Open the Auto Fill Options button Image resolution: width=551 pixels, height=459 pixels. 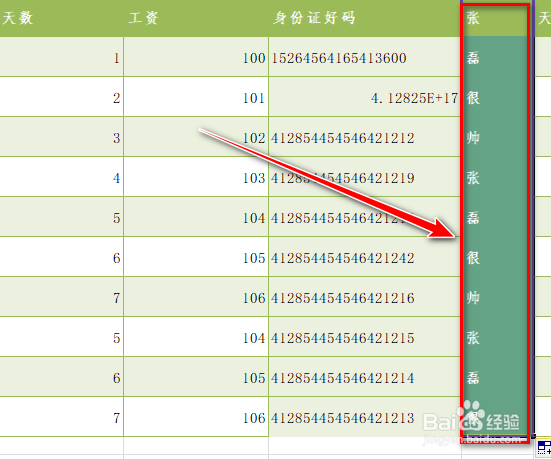544,448
